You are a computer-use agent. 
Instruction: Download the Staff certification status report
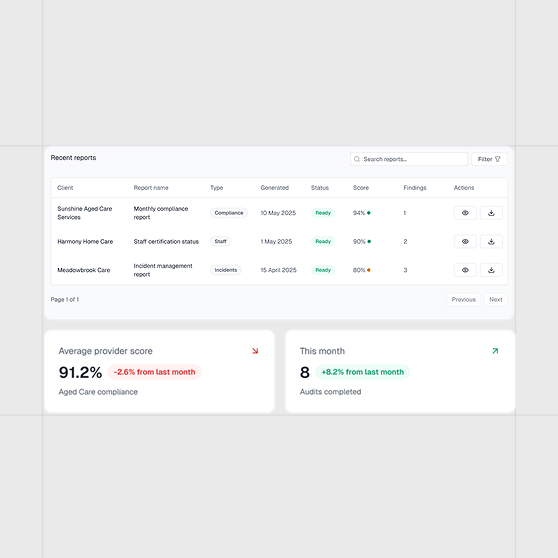491,241
